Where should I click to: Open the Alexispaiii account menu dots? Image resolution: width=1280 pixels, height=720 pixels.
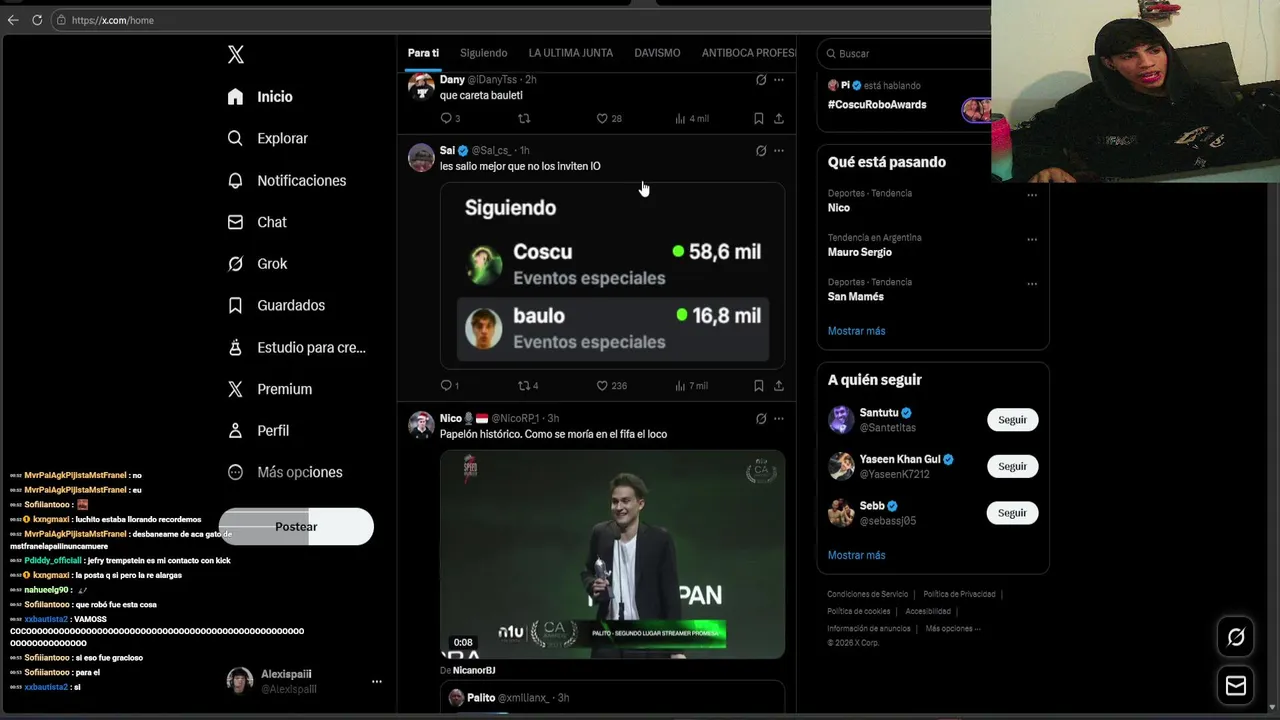point(377,681)
